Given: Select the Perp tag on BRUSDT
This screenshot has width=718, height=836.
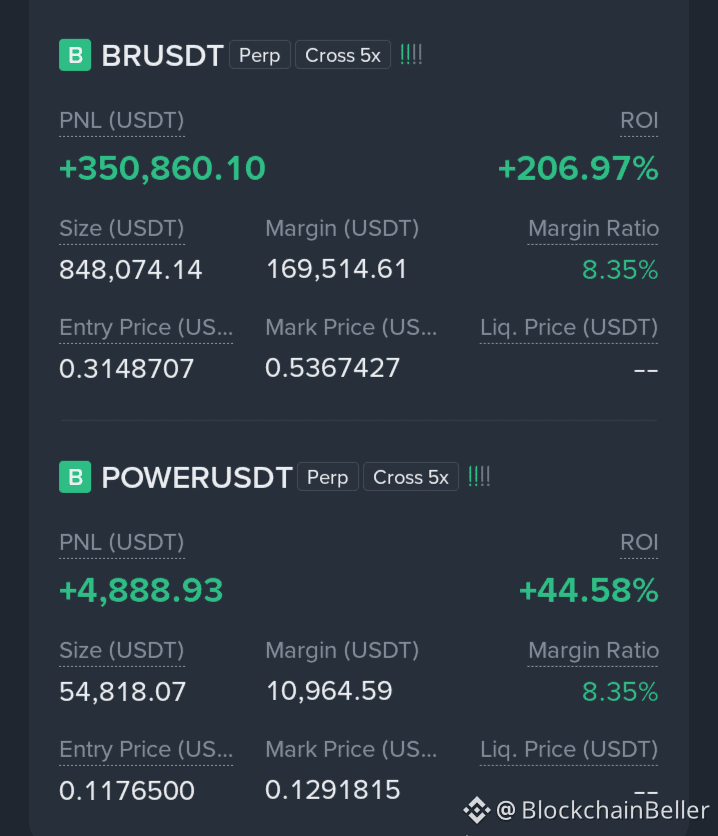Looking at the screenshot, I should (260, 55).
